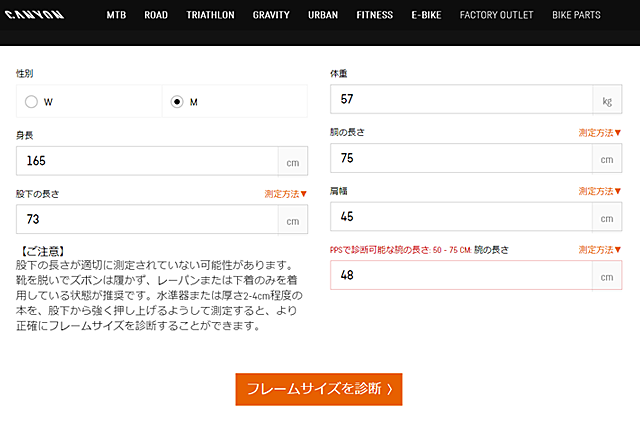This screenshot has width=640, height=439.
Task: Open the MTB menu
Action: point(117,16)
